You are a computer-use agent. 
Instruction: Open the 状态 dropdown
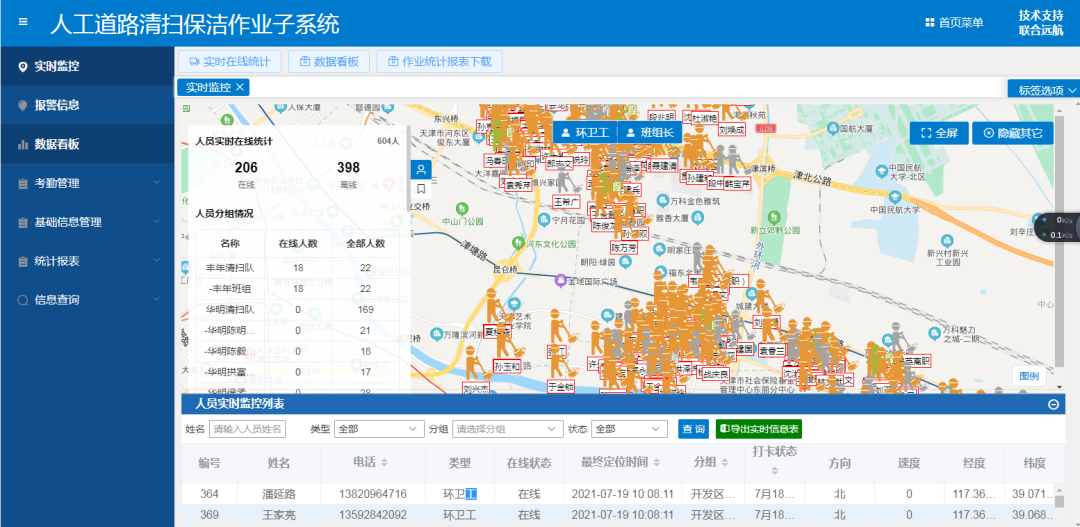629,428
